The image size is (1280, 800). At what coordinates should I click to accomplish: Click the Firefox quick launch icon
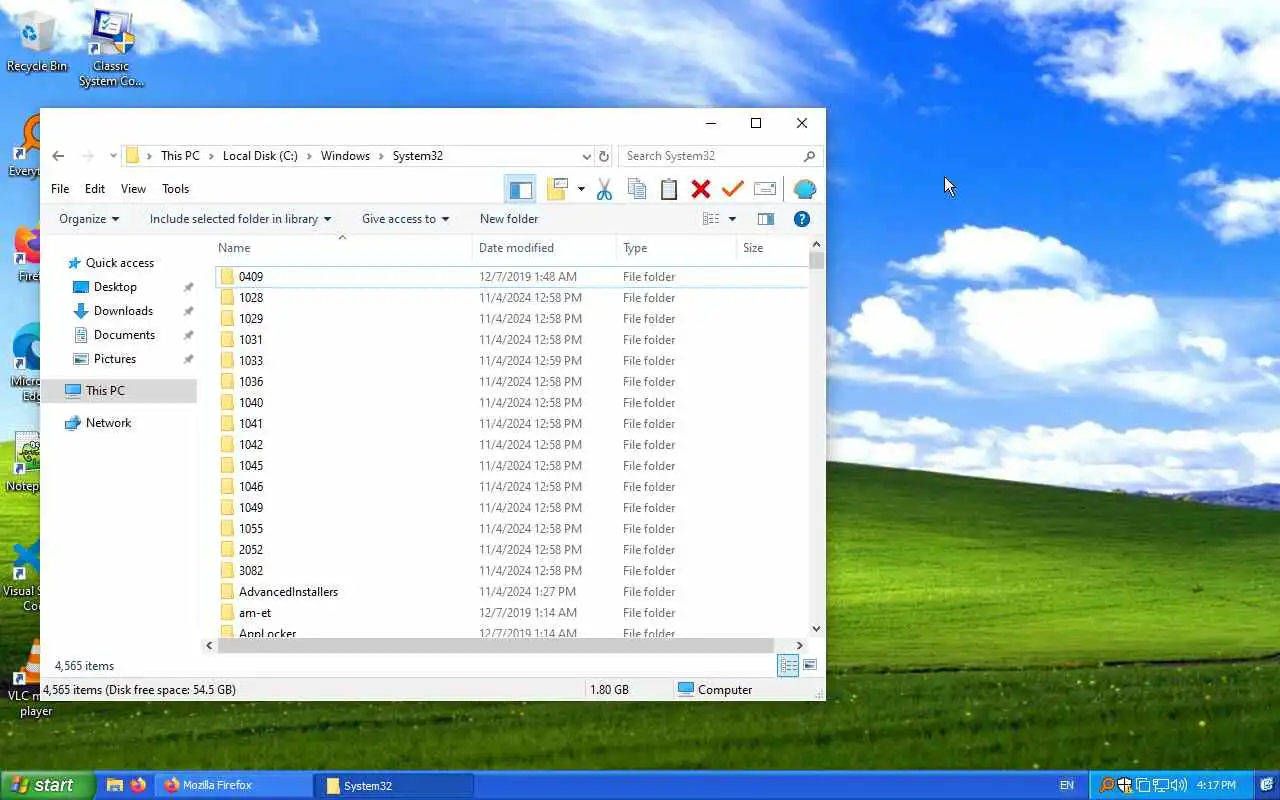[x=138, y=785]
